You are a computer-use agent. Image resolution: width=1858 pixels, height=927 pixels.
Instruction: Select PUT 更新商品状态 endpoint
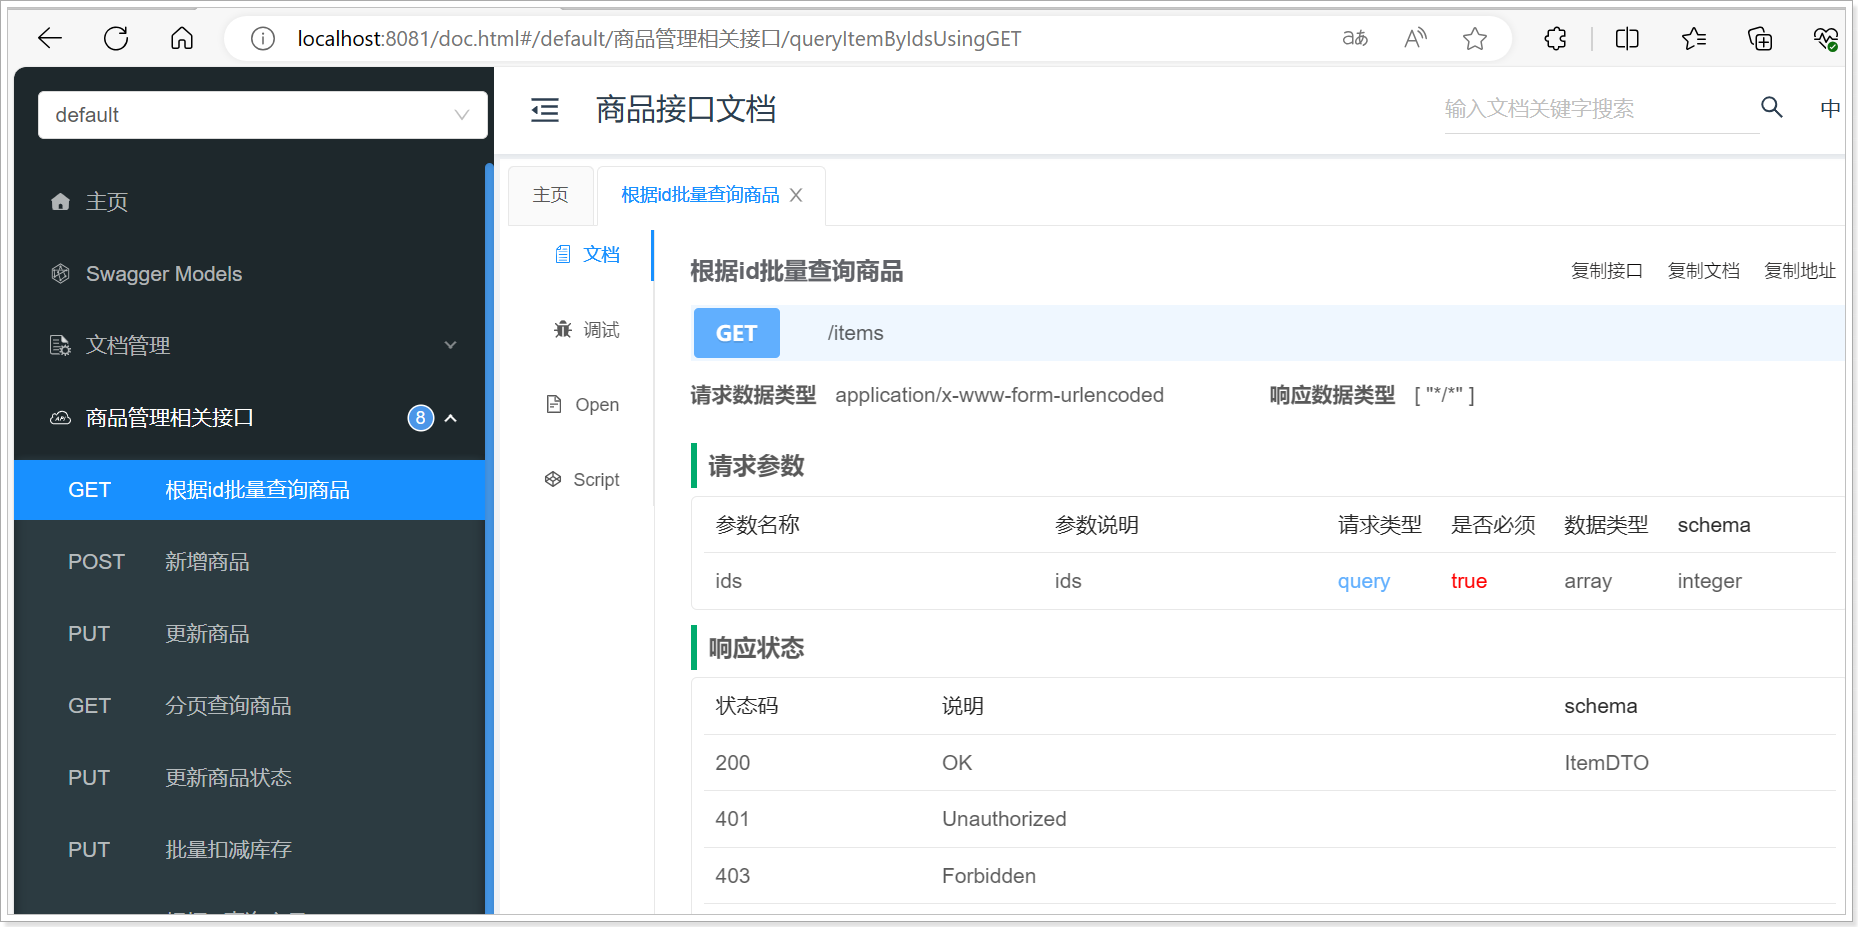click(x=250, y=778)
